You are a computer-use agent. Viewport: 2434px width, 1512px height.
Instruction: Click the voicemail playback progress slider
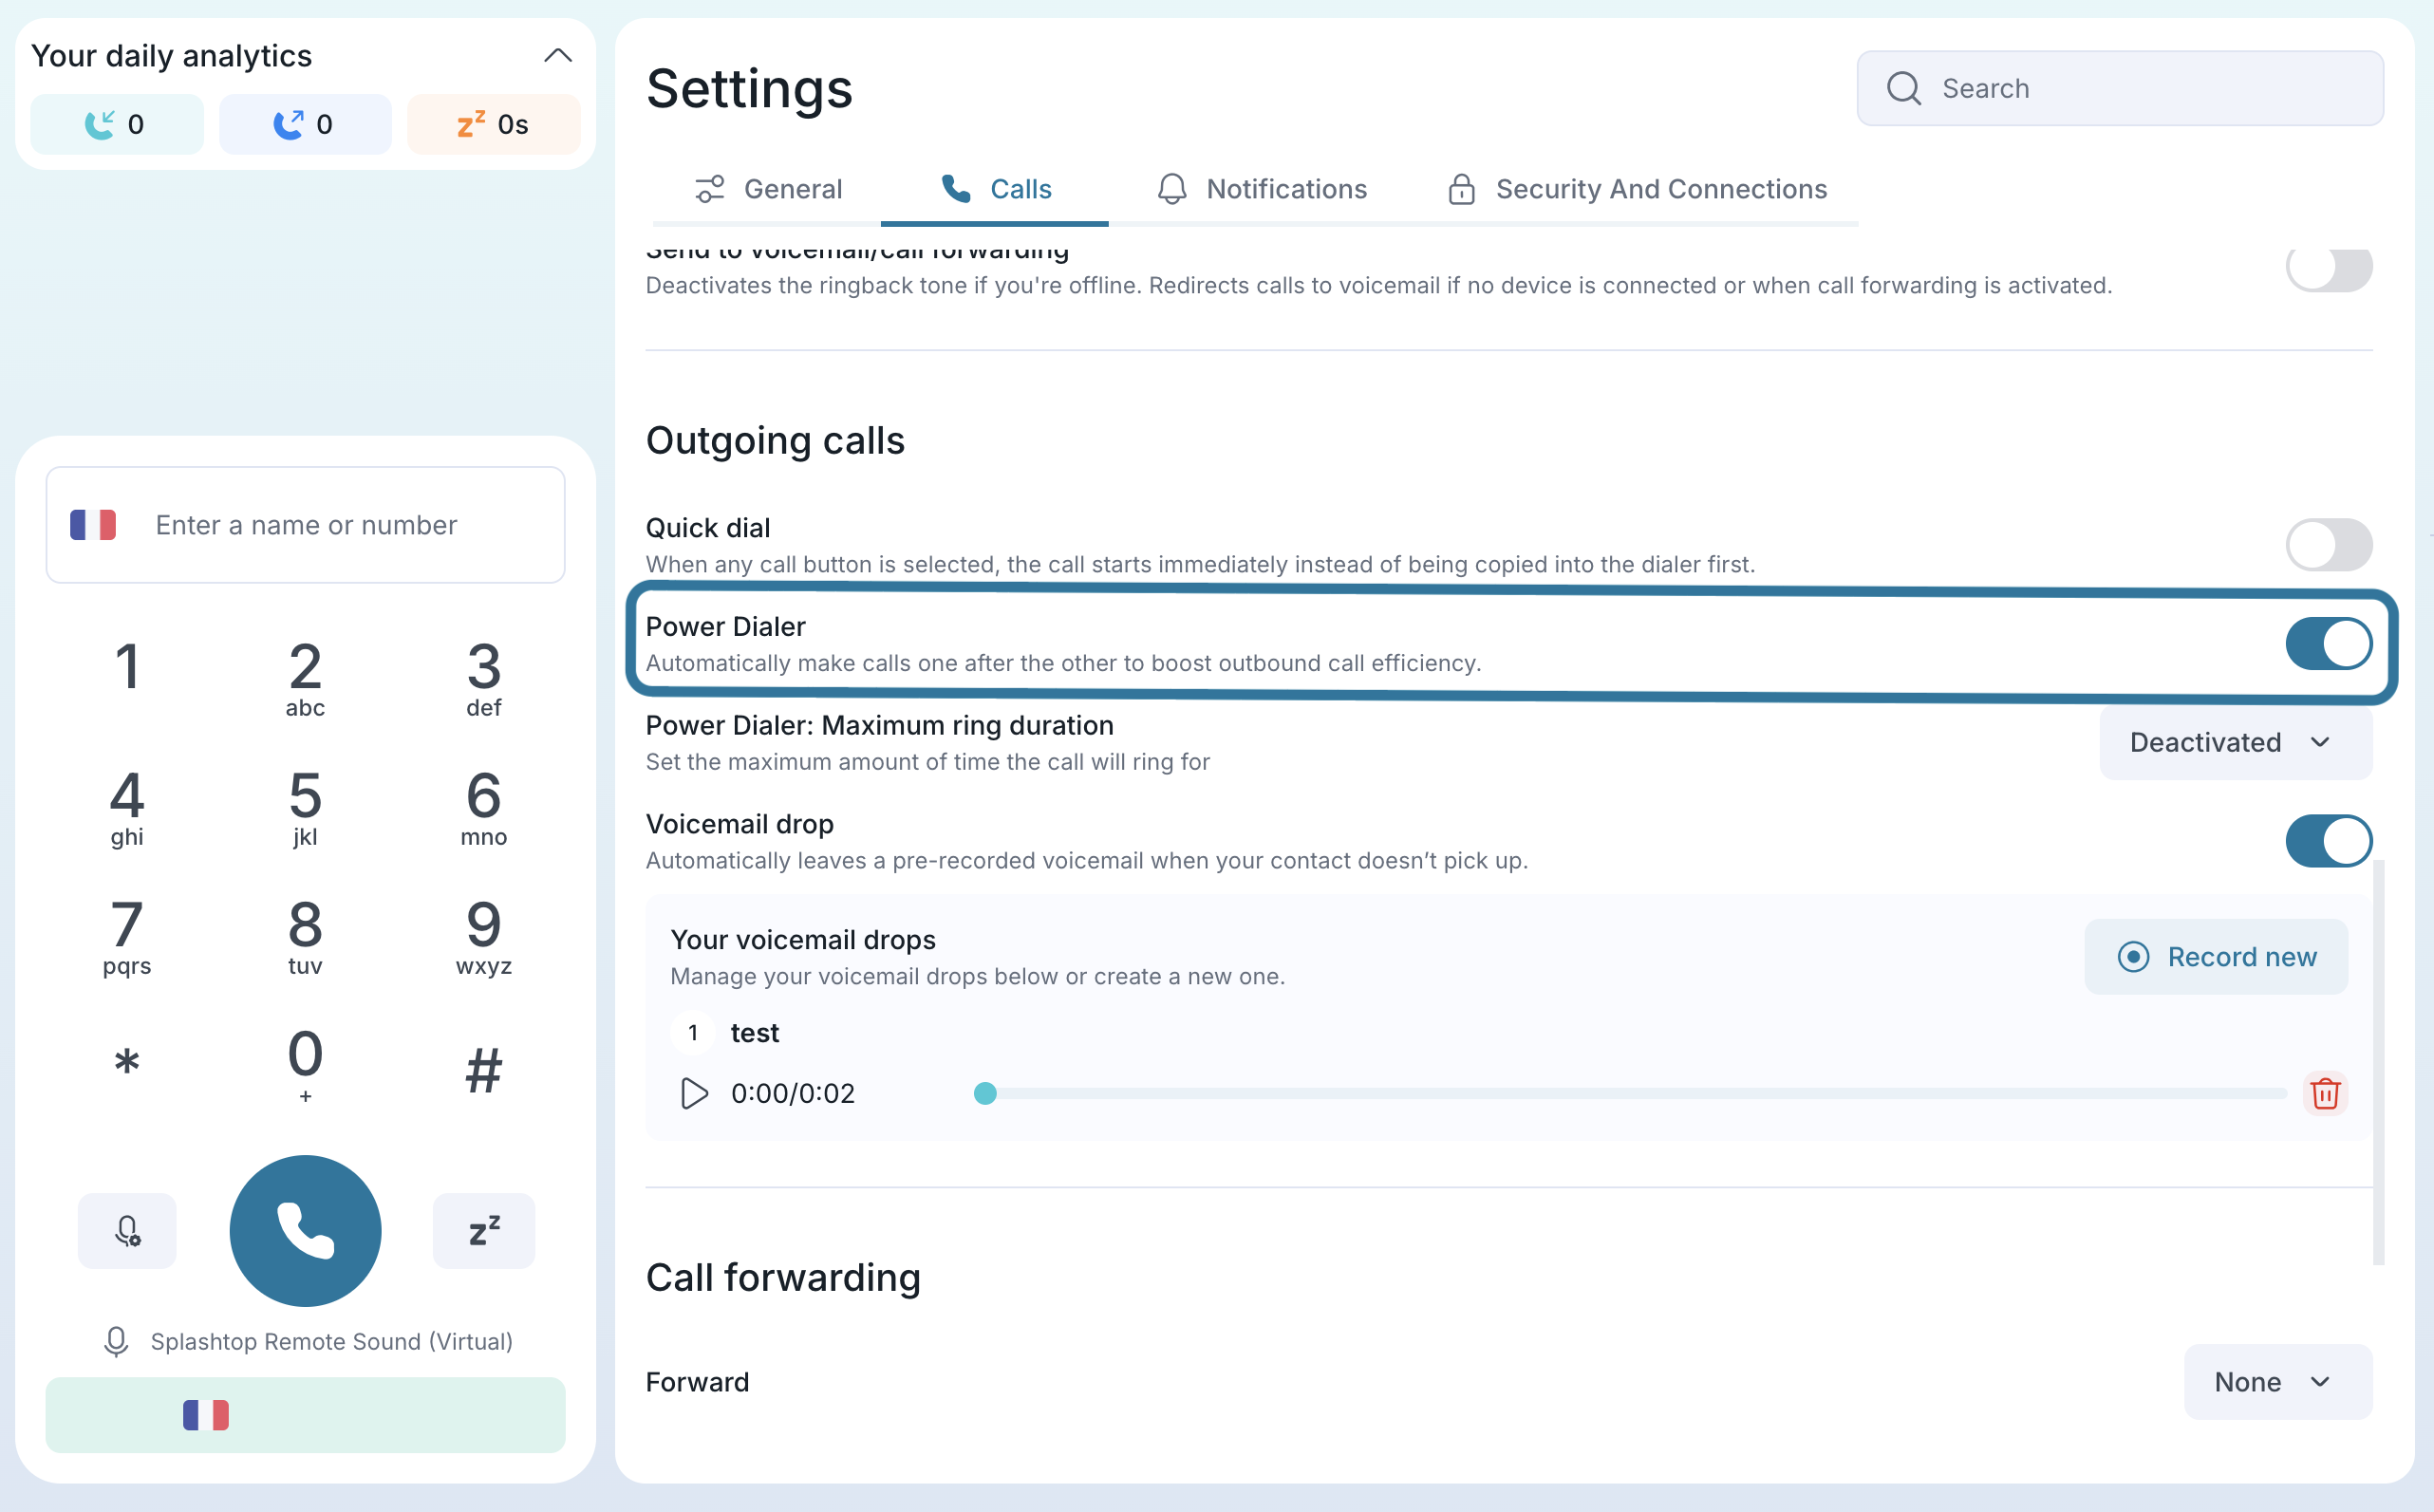pyautogui.click(x=1630, y=1093)
